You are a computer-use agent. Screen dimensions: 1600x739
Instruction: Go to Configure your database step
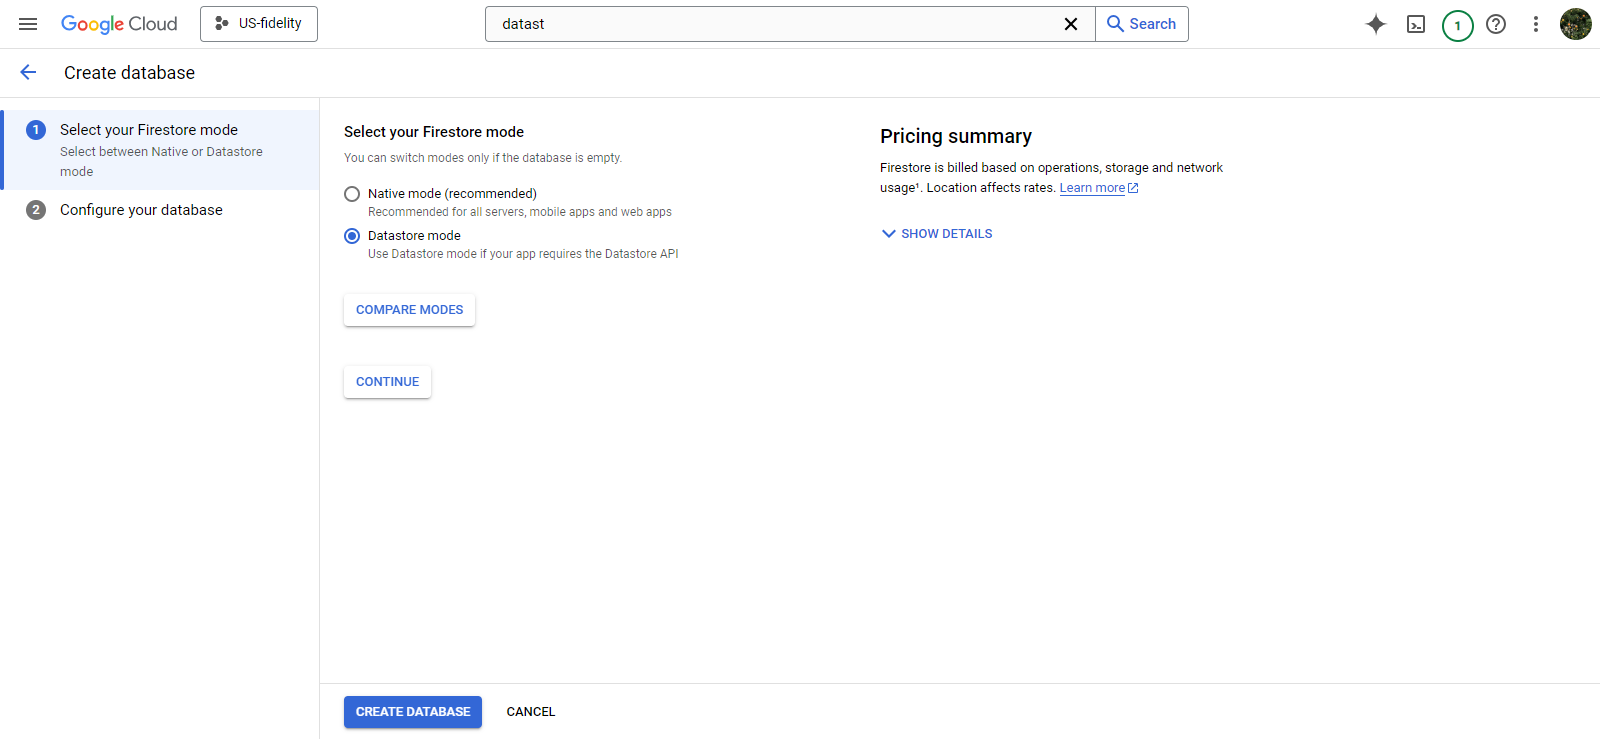pos(141,210)
